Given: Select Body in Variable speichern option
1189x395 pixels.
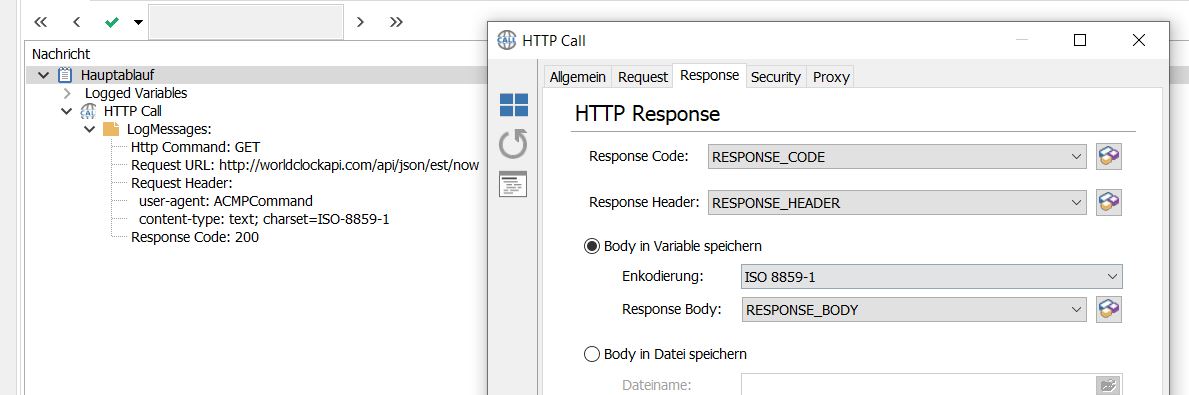Looking at the screenshot, I should pyautogui.click(x=591, y=246).
